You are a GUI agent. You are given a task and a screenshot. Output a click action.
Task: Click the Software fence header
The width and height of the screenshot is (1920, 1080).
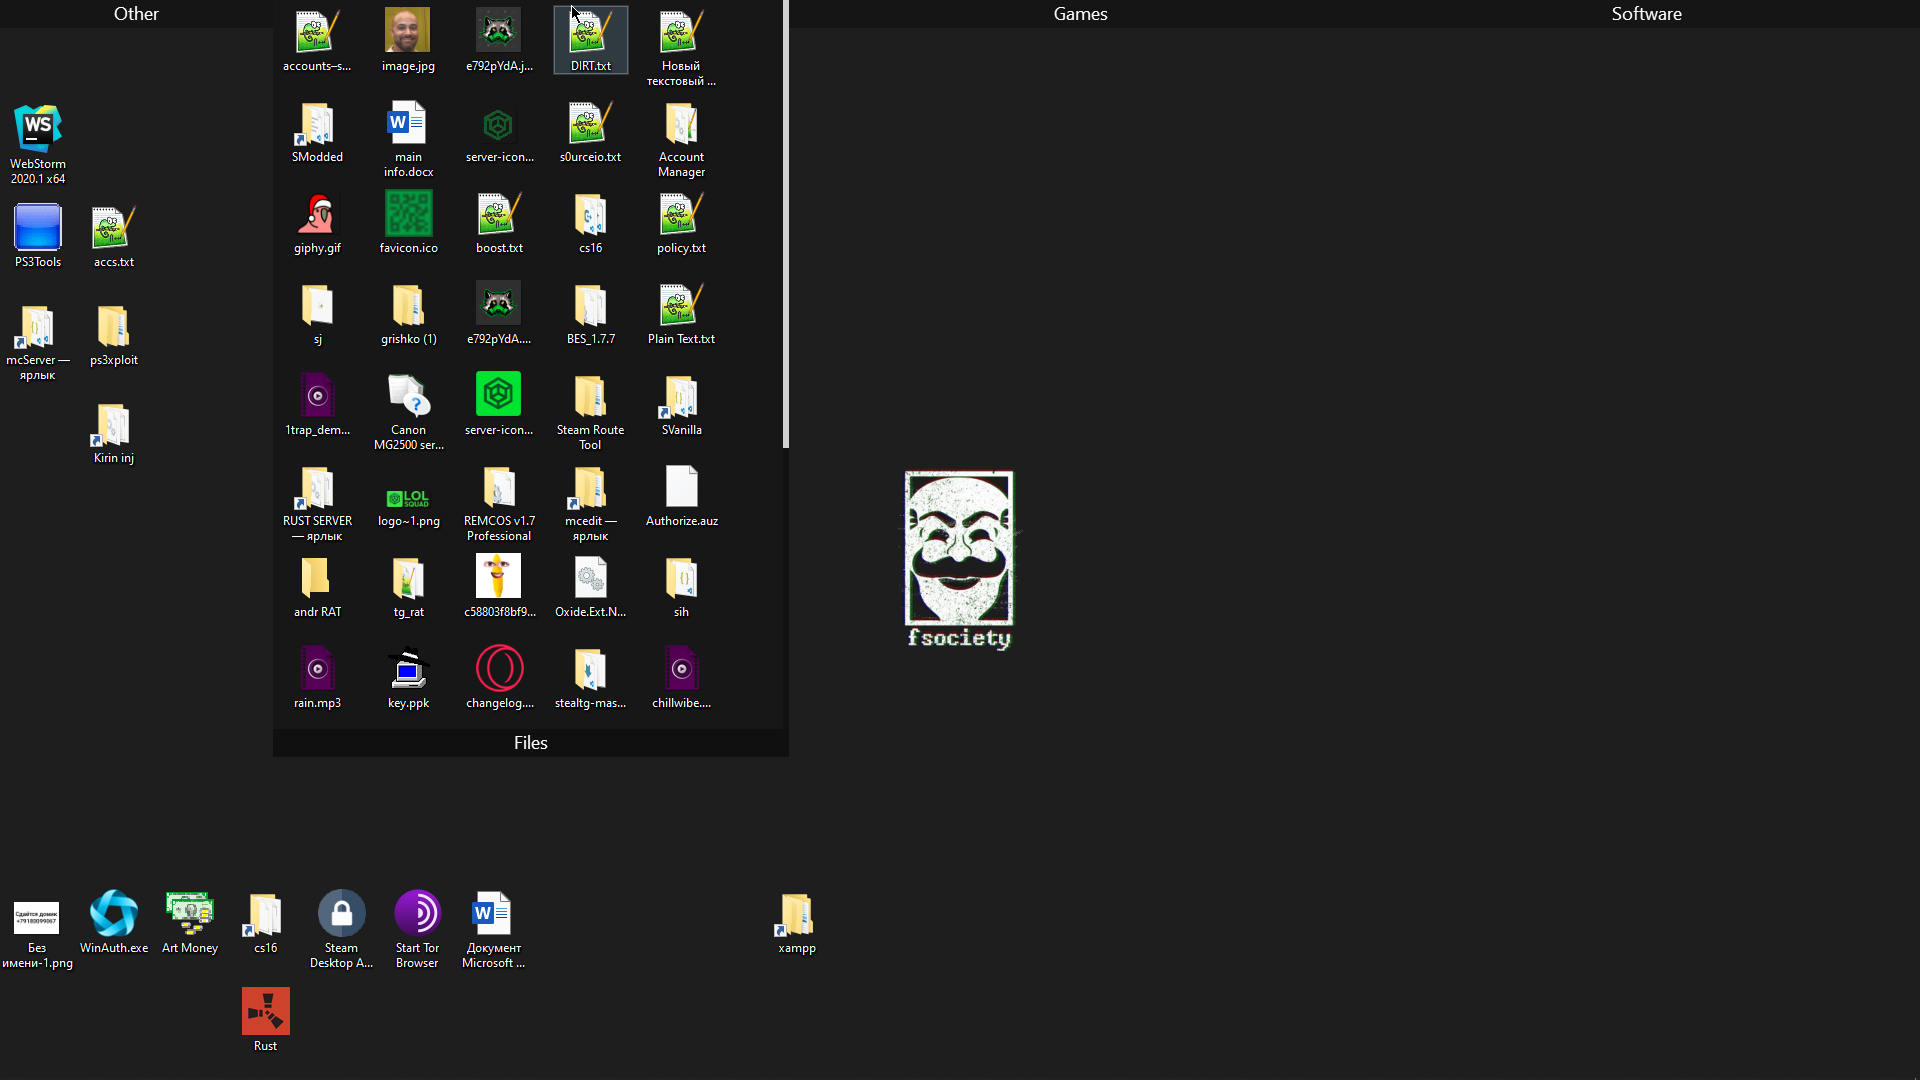[1646, 14]
